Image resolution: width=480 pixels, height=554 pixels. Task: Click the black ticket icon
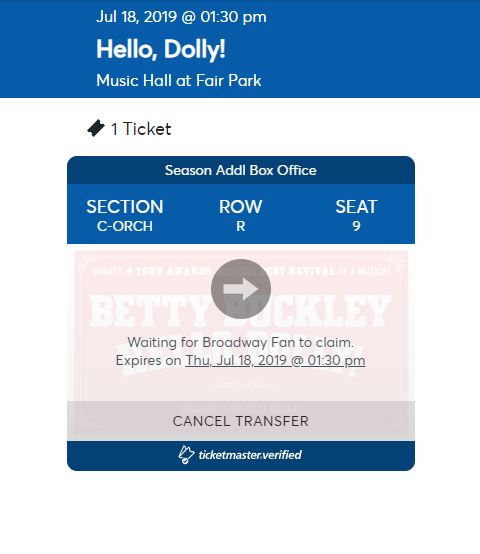click(96, 128)
